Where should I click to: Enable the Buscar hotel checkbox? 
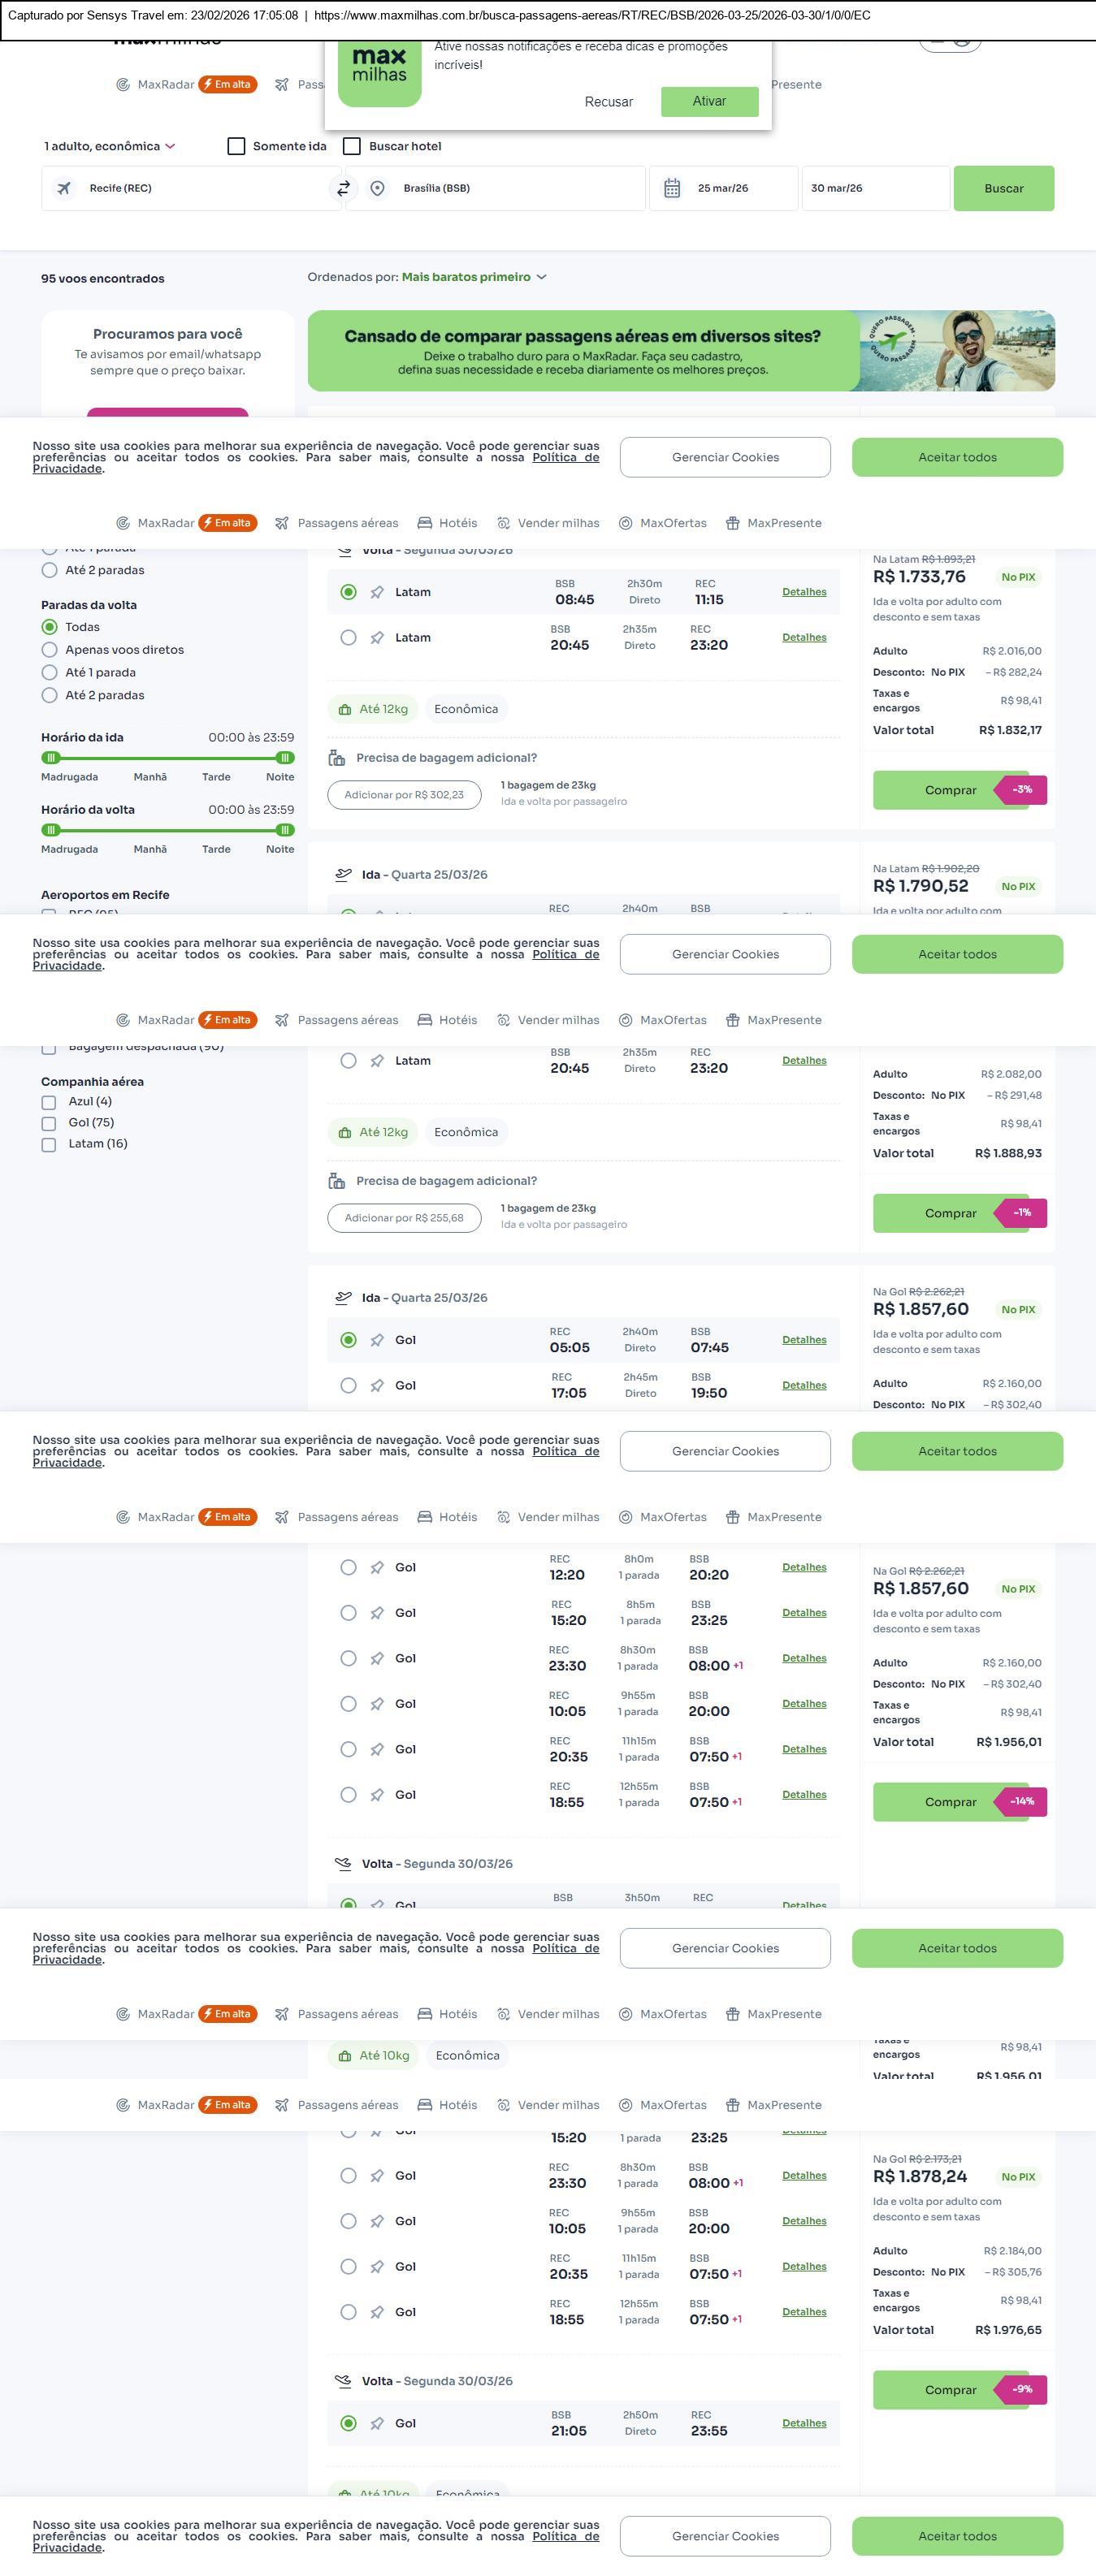click(352, 146)
